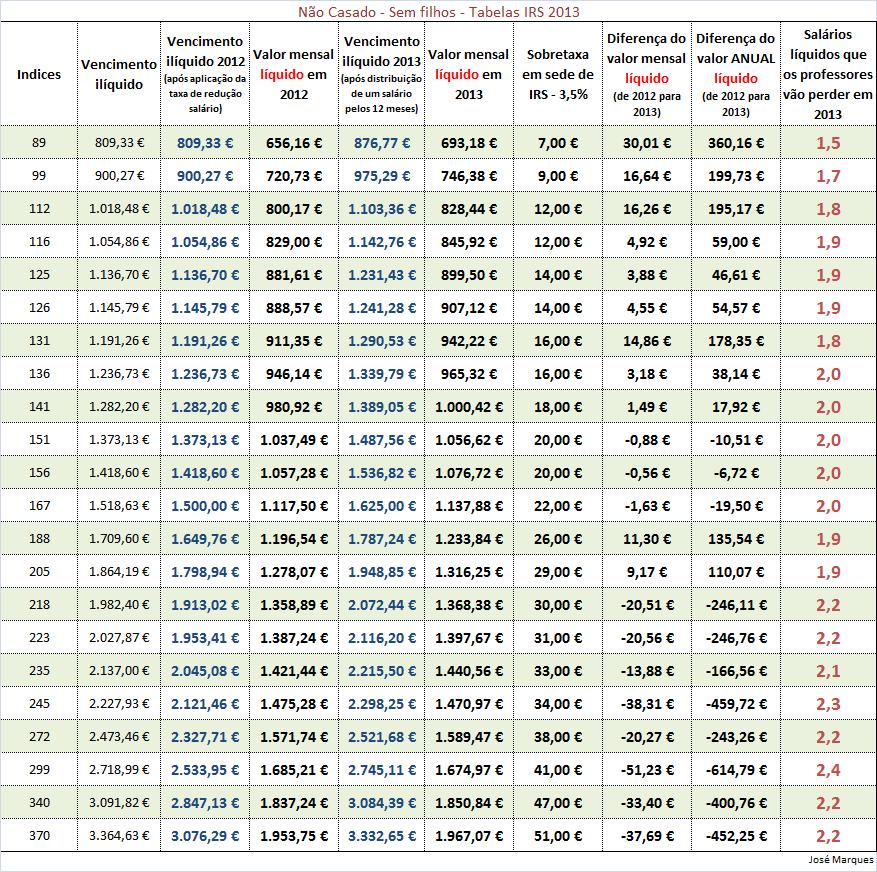The width and height of the screenshot is (877, 872).
Task: Select the cell -246,11 €
Action: coord(735,605)
